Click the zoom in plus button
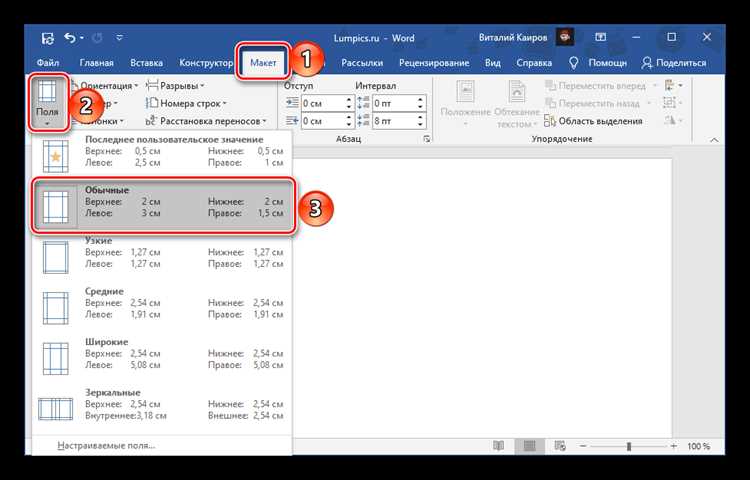 point(674,446)
